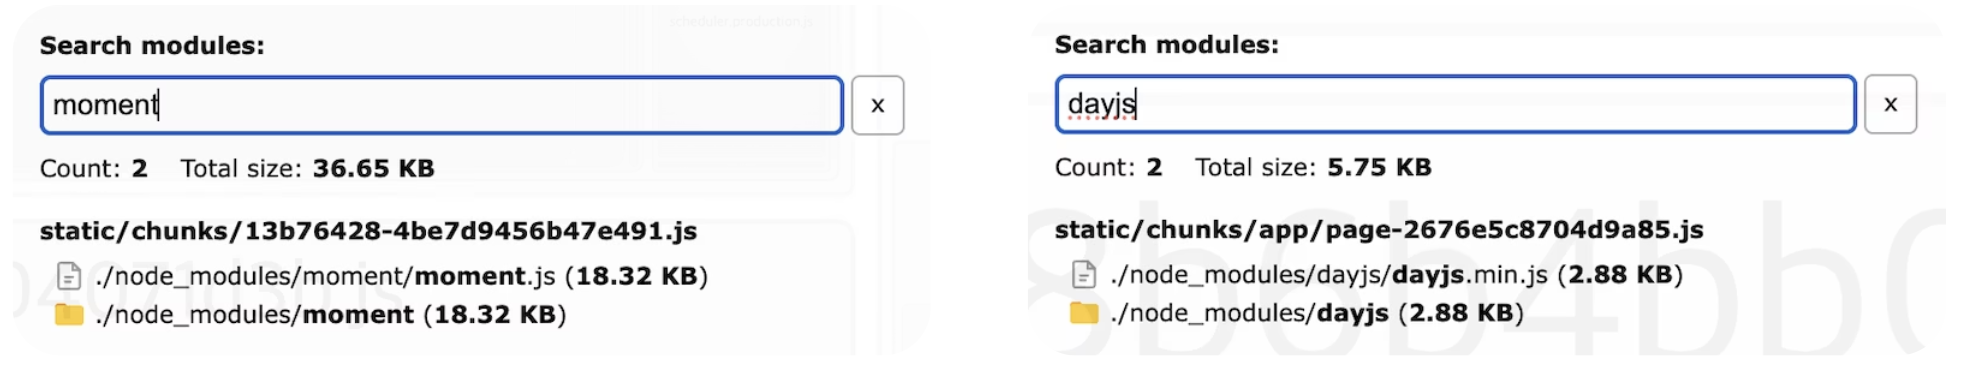Click the right "Search modules:" label
This screenshot has width=1962, height=368.
(x=1166, y=45)
